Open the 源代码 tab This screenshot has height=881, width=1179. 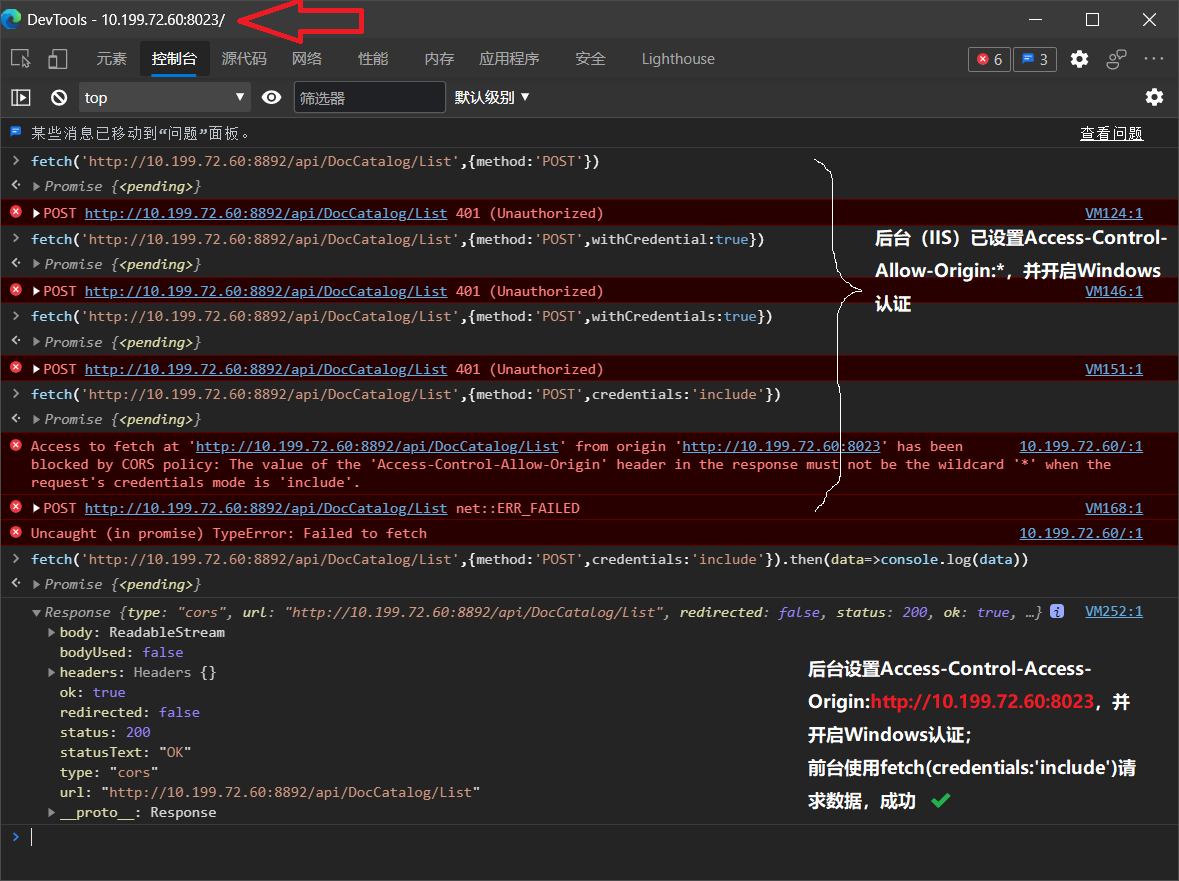point(244,59)
